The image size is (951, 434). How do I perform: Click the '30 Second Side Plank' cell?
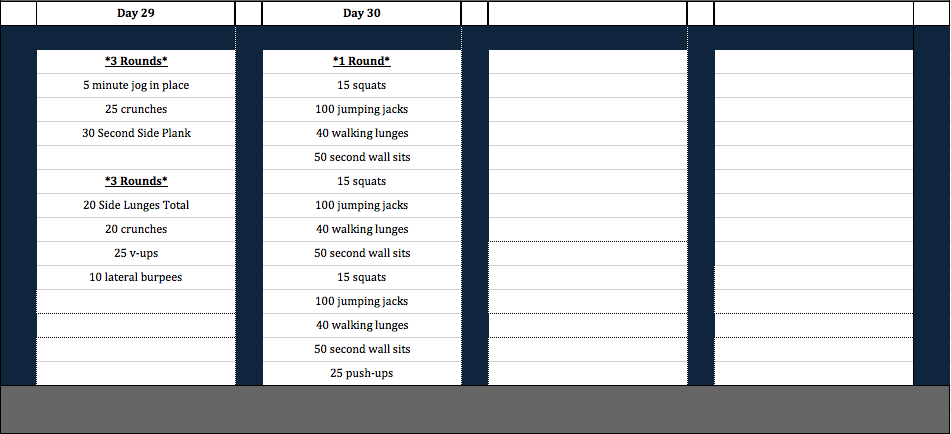point(136,133)
